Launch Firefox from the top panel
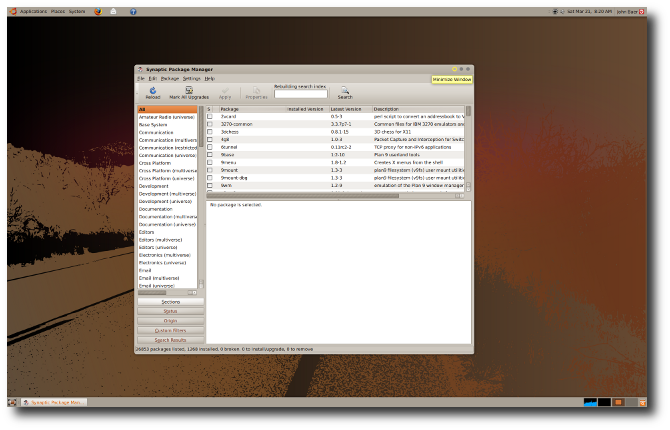This screenshot has width=670, height=430. coord(98,12)
